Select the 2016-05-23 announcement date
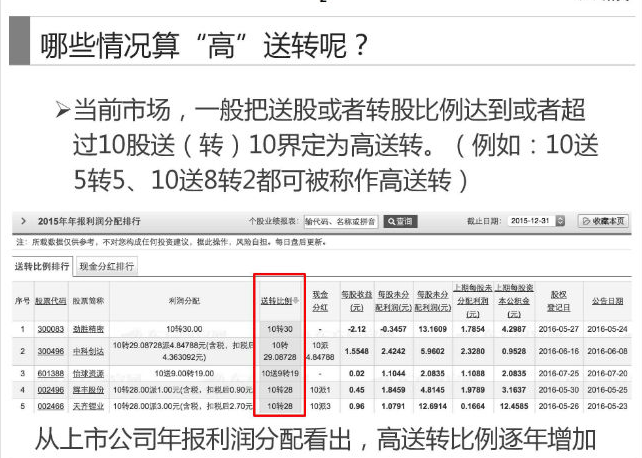 [x=607, y=406]
